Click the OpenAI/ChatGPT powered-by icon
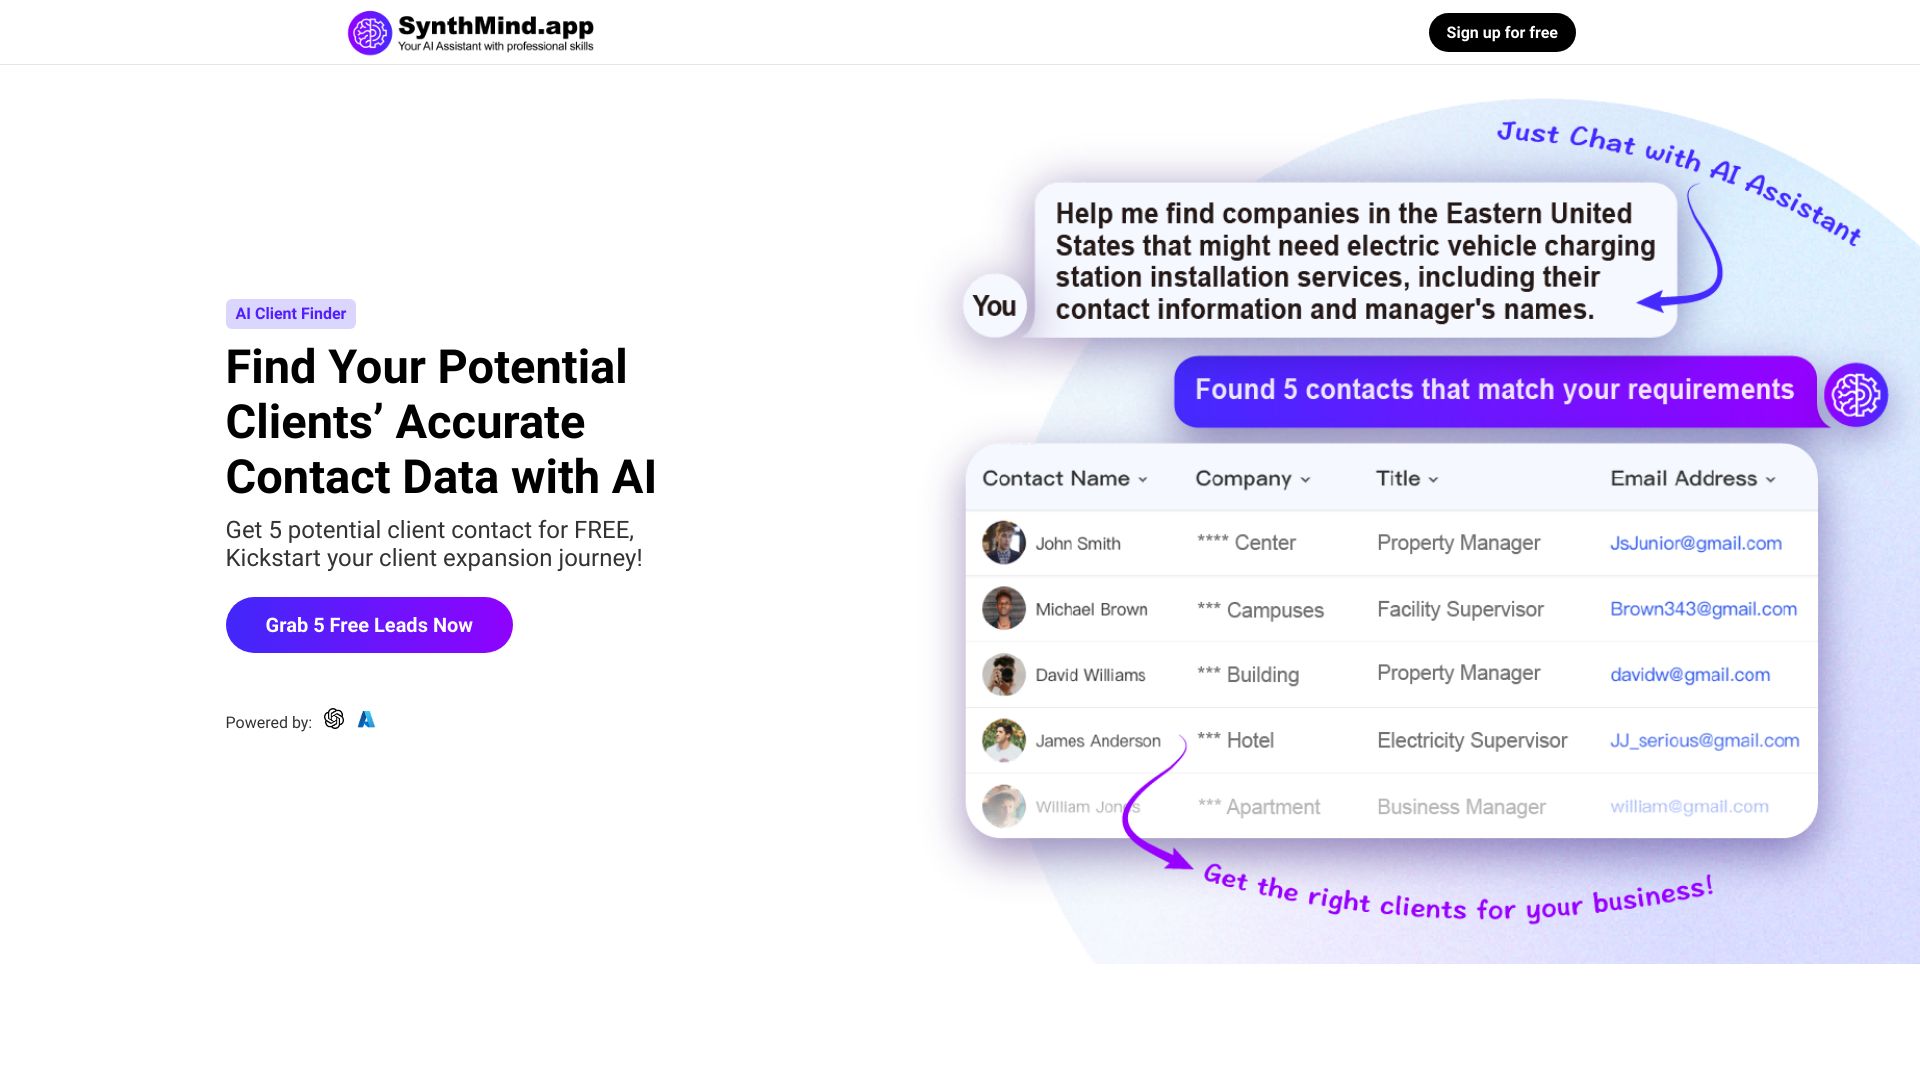Screen dimensions: 1920x1080 pos(334,719)
